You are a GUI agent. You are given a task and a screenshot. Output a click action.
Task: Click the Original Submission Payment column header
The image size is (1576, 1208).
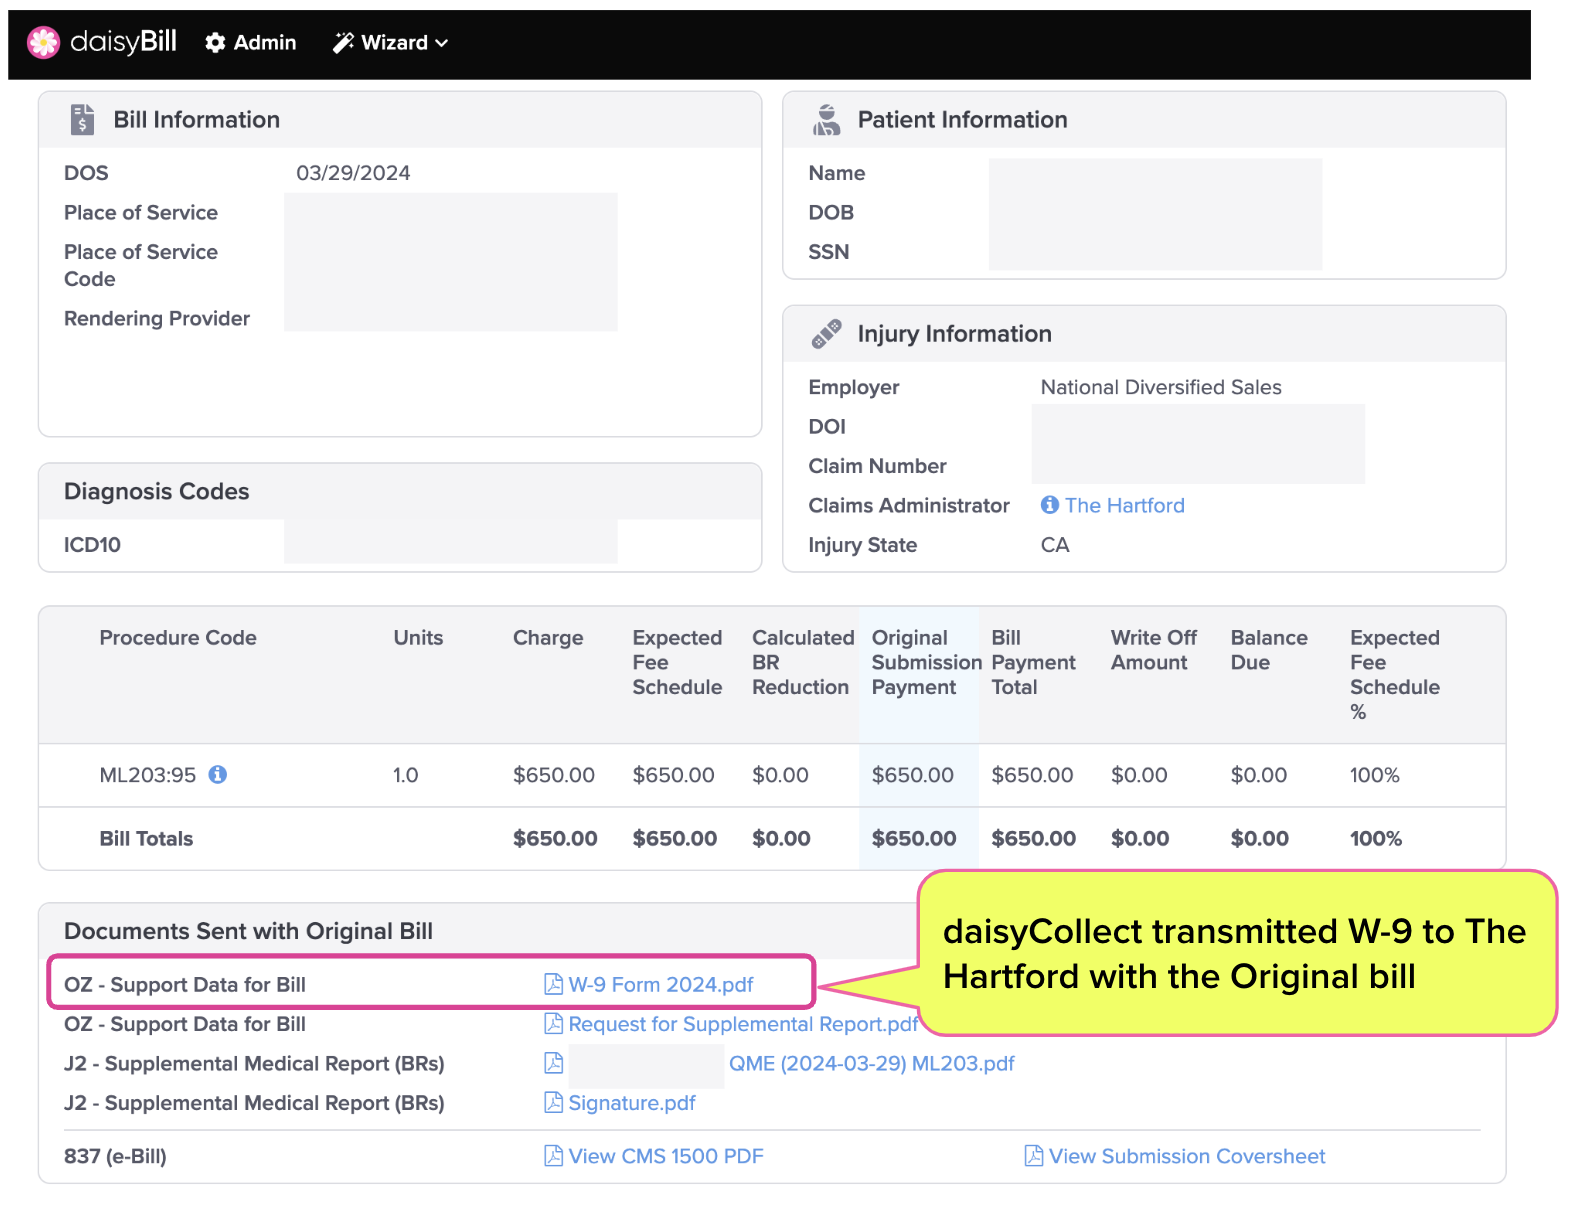[x=926, y=662]
